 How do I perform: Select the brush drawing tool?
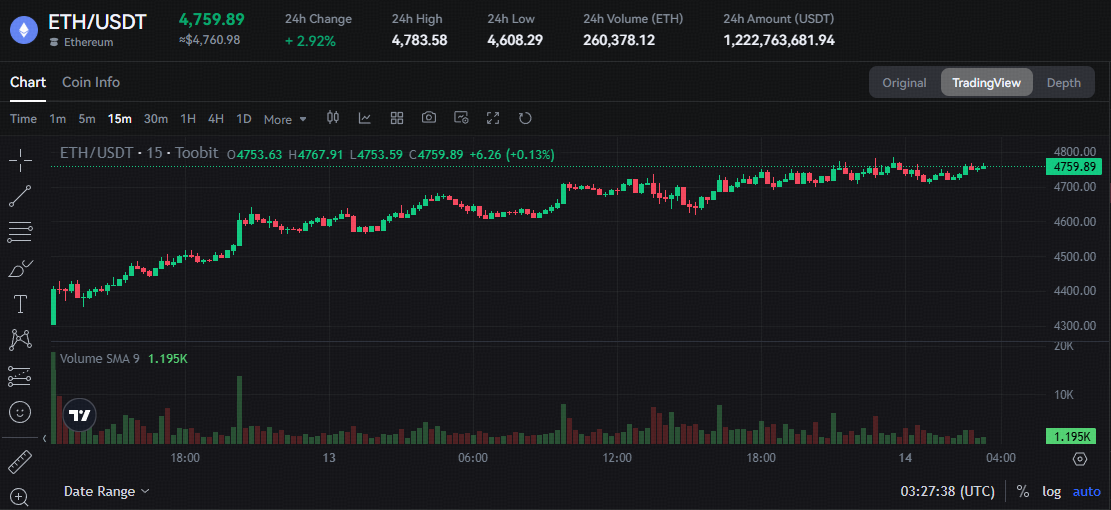tap(21, 269)
